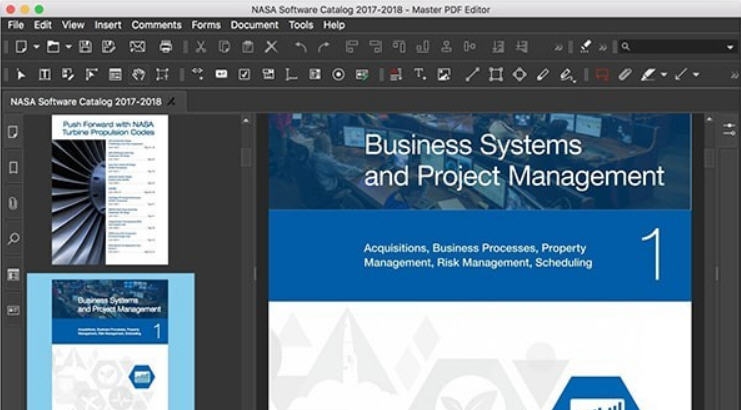
Task: Select the Line drawing tool
Action: 470,74
